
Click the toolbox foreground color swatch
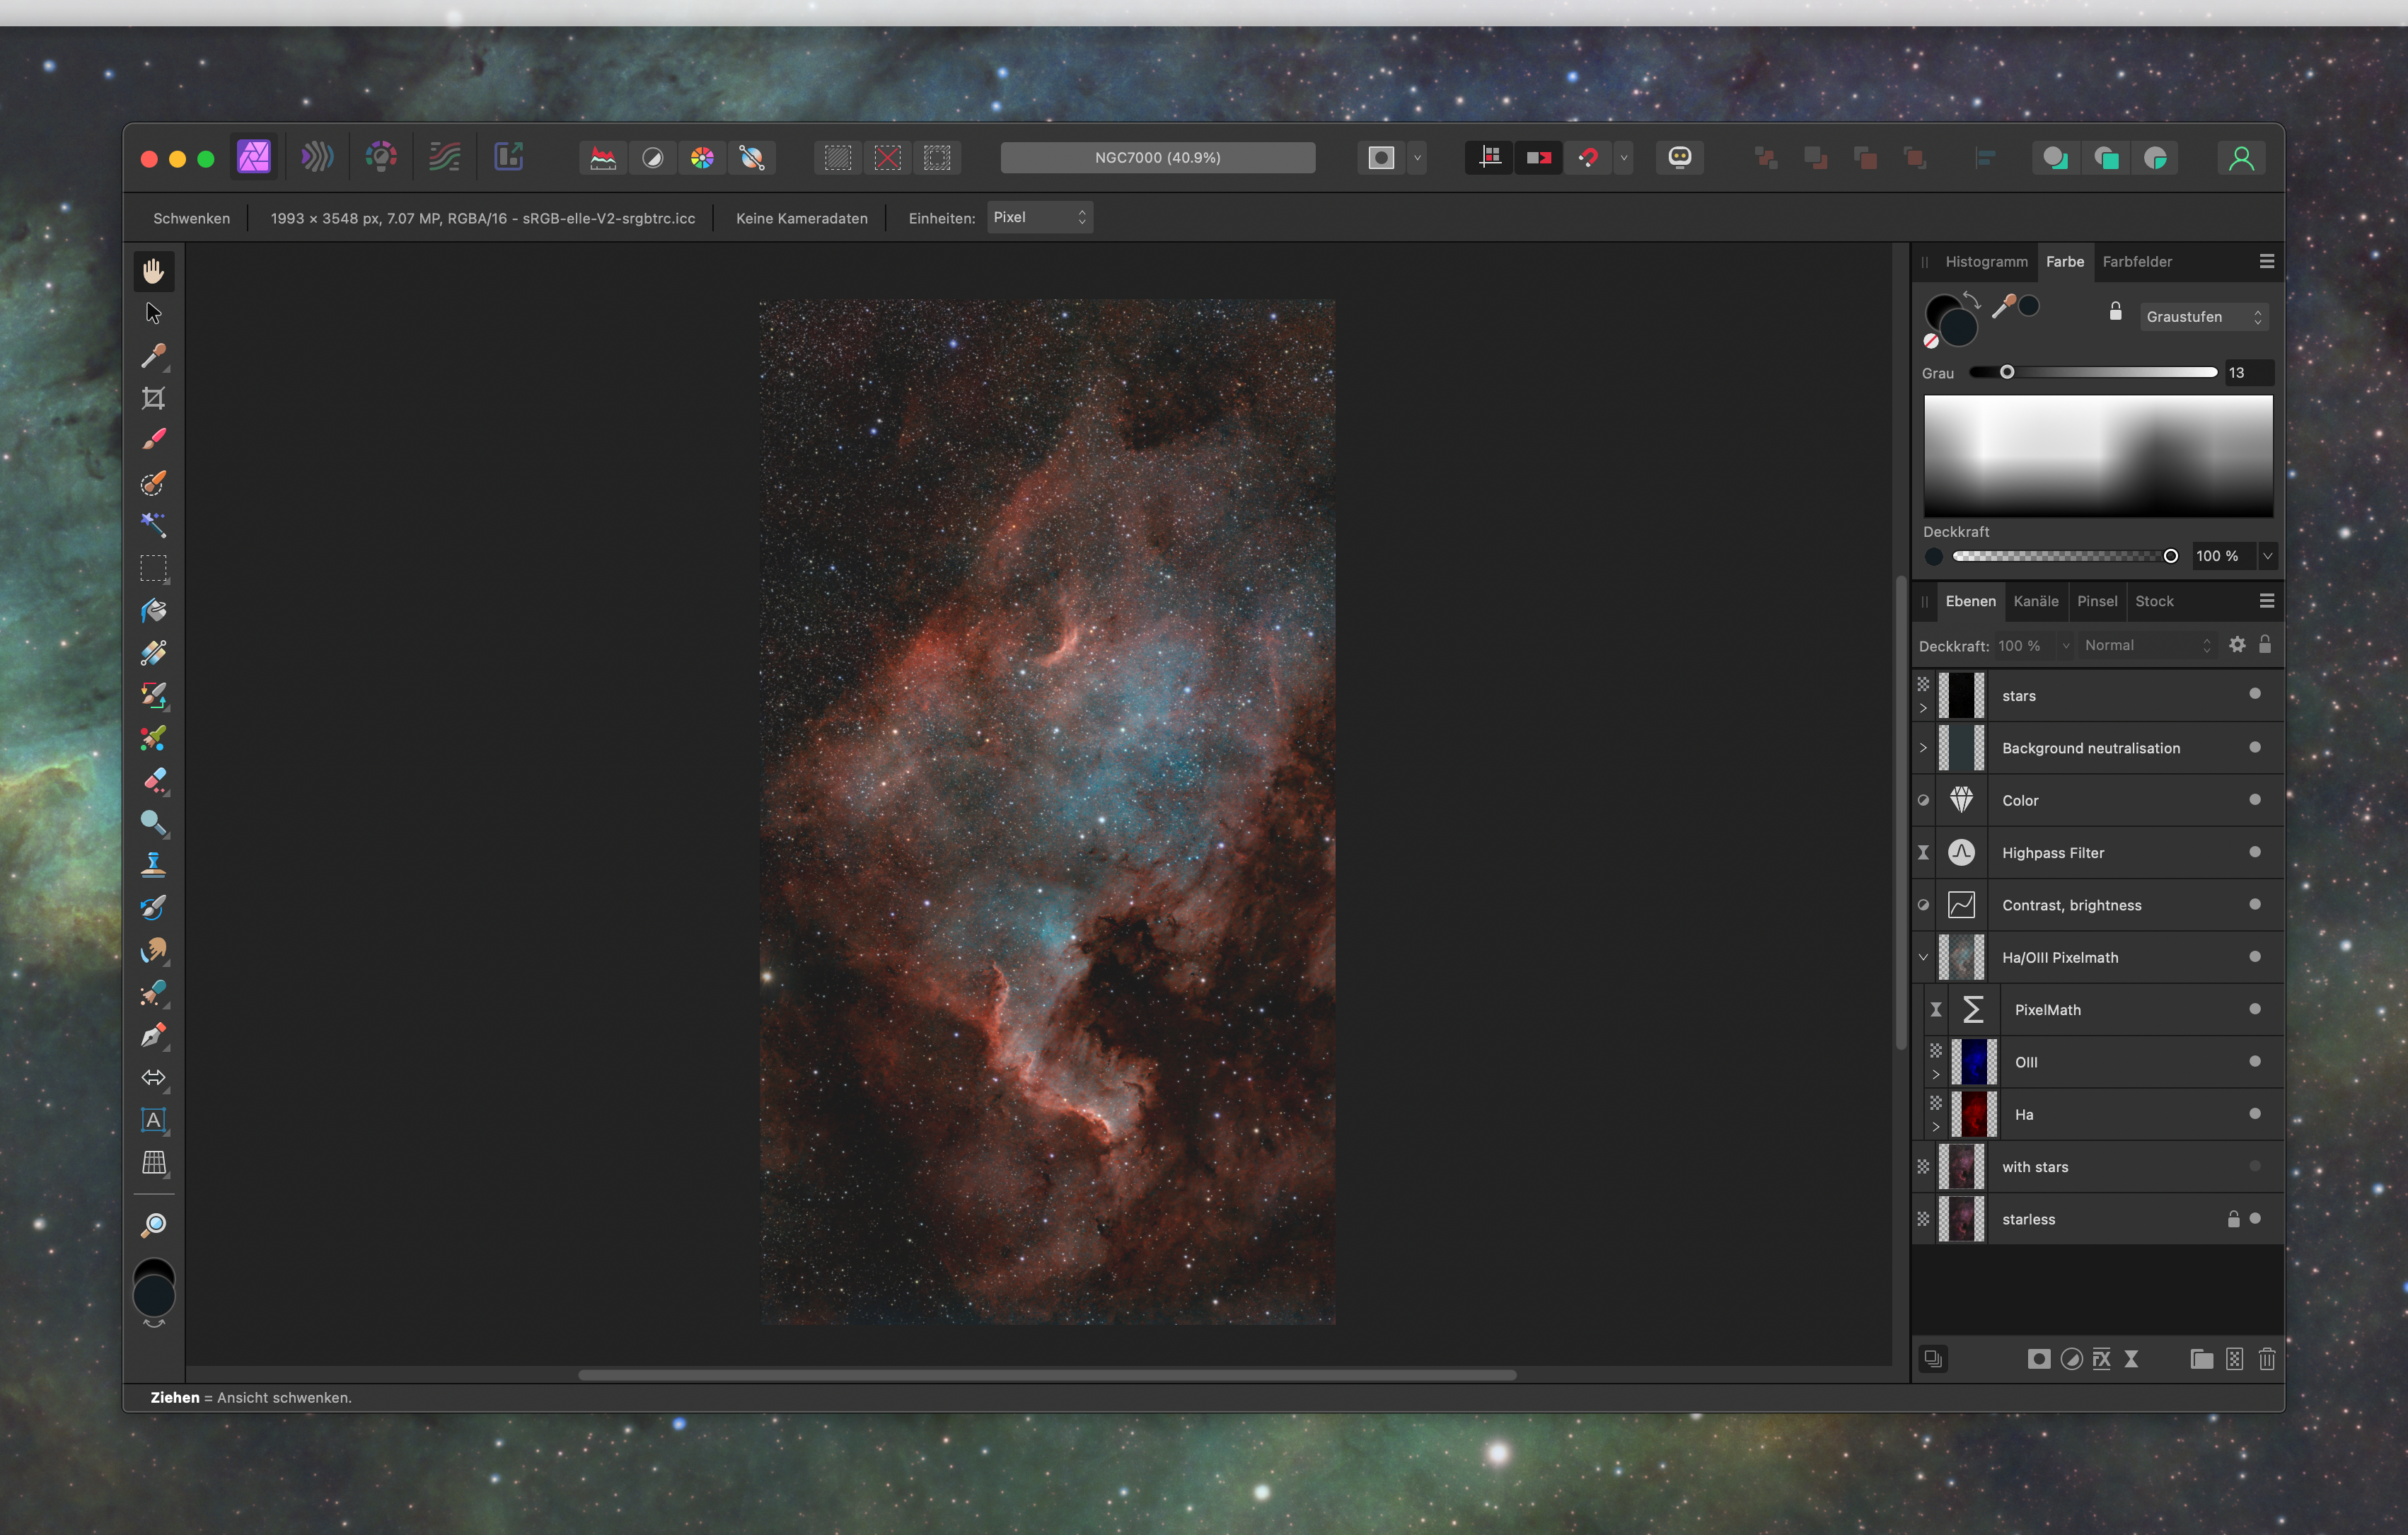(x=154, y=1296)
